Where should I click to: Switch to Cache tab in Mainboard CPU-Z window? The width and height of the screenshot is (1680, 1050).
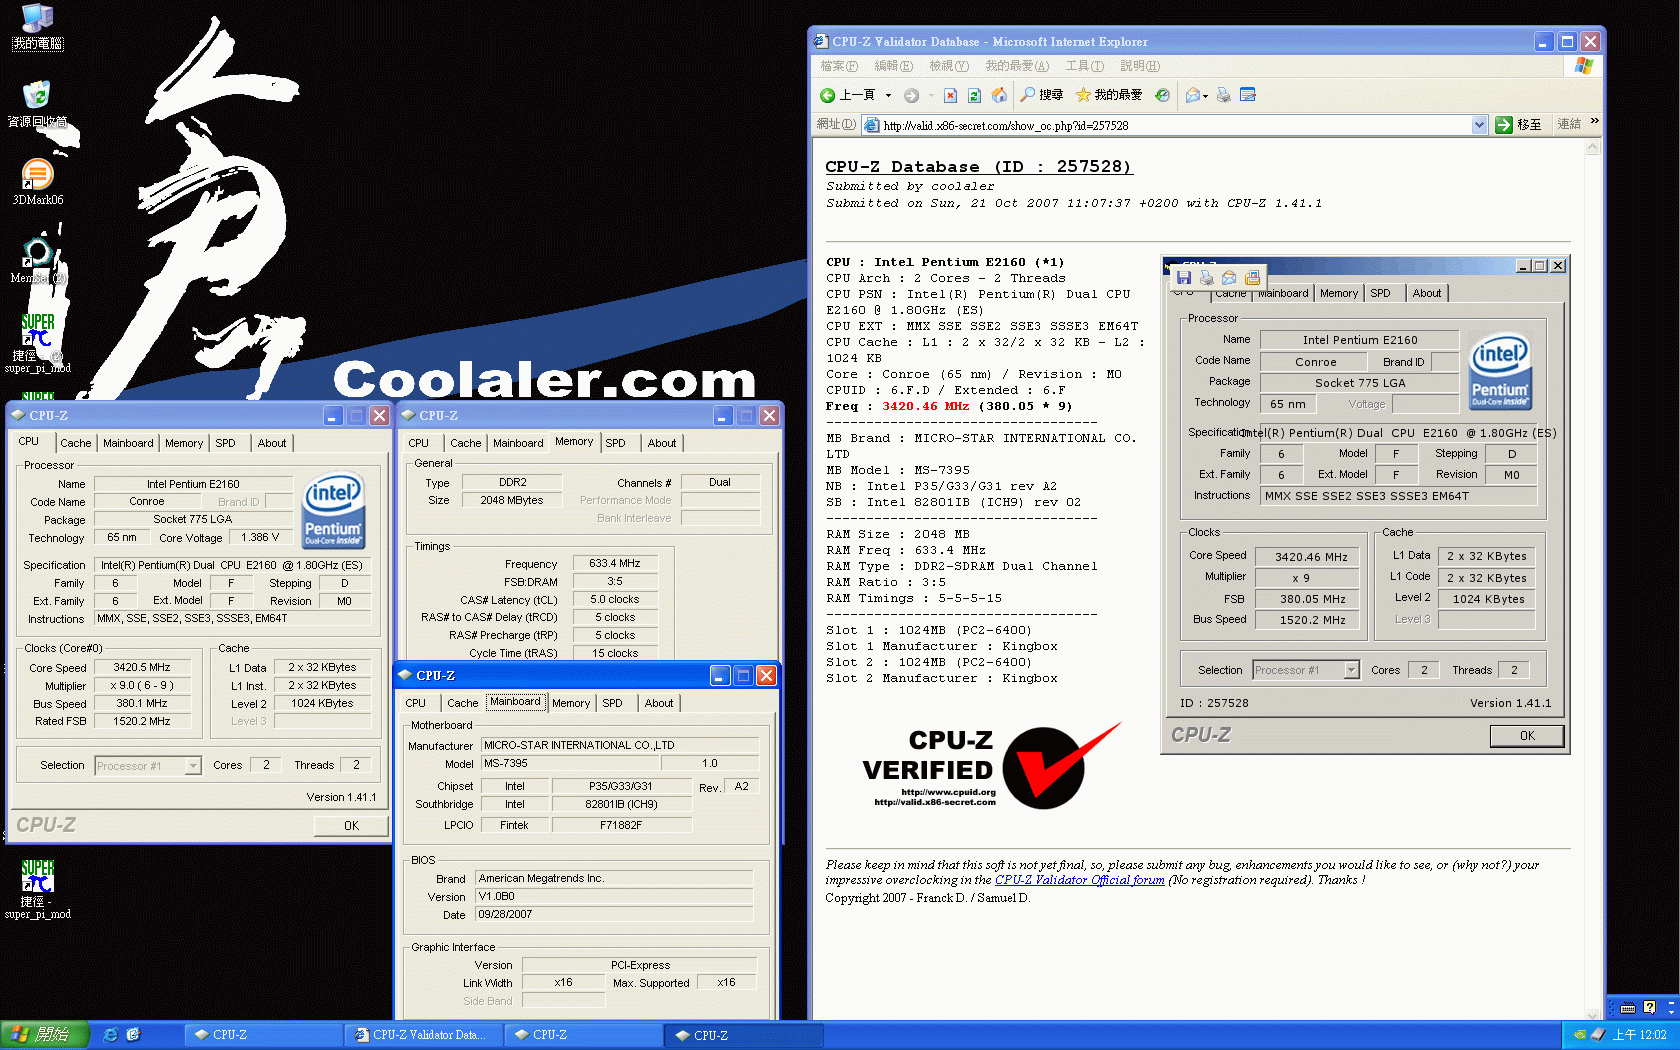tap(462, 703)
